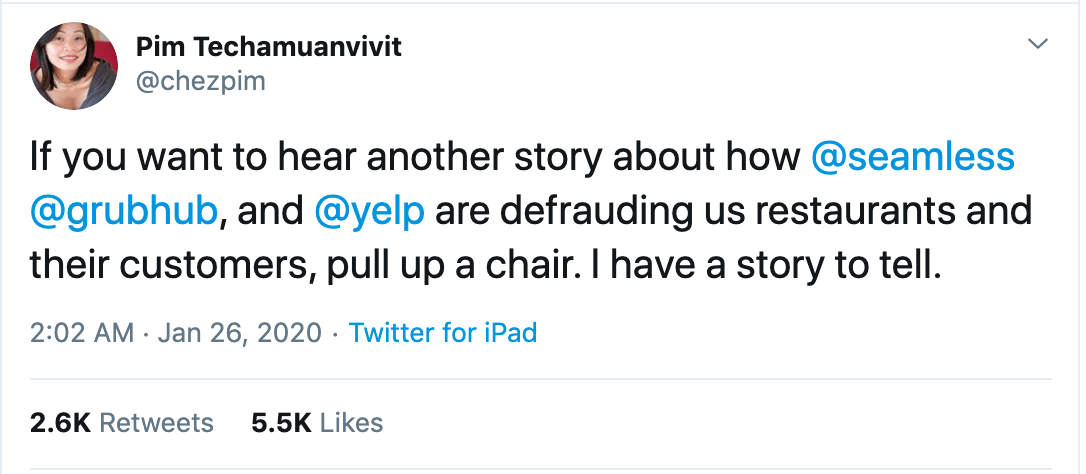
Task: Click the word Likes
Action: (349, 423)
